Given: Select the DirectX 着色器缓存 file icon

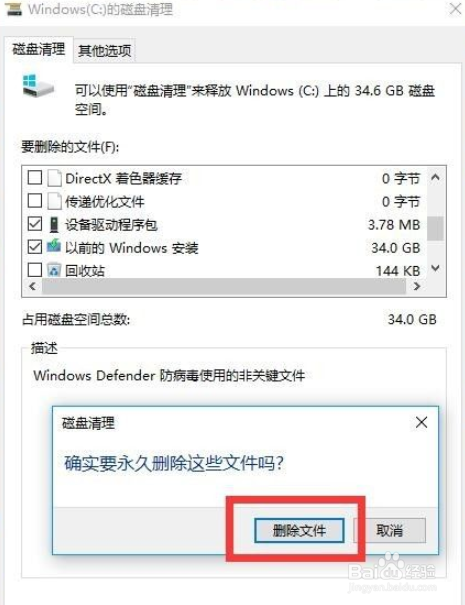Looking at the screenshot, I should click(x=54, y=178).
